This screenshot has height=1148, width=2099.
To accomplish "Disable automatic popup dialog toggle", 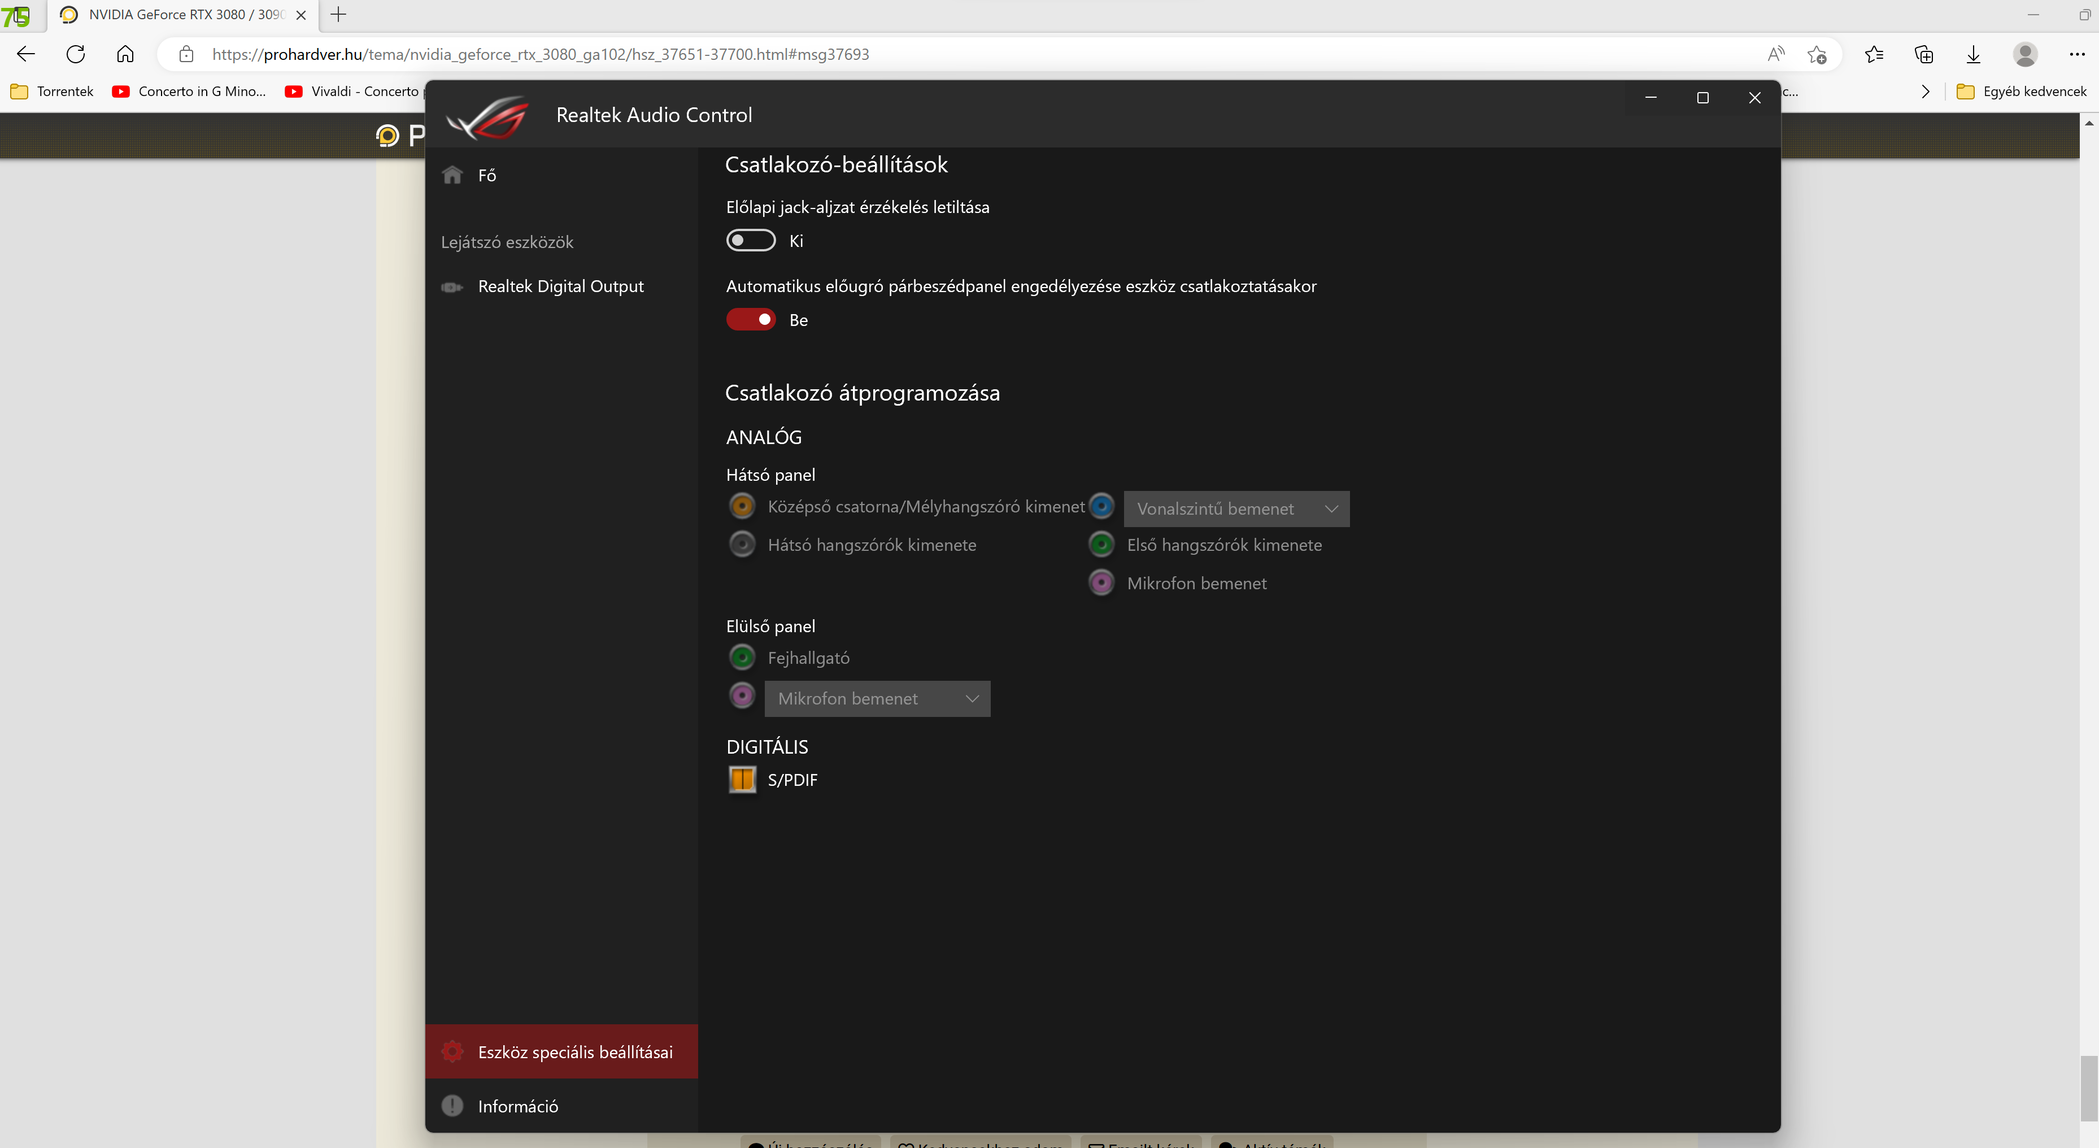I will pyautogui.click(x=751, y=319).
